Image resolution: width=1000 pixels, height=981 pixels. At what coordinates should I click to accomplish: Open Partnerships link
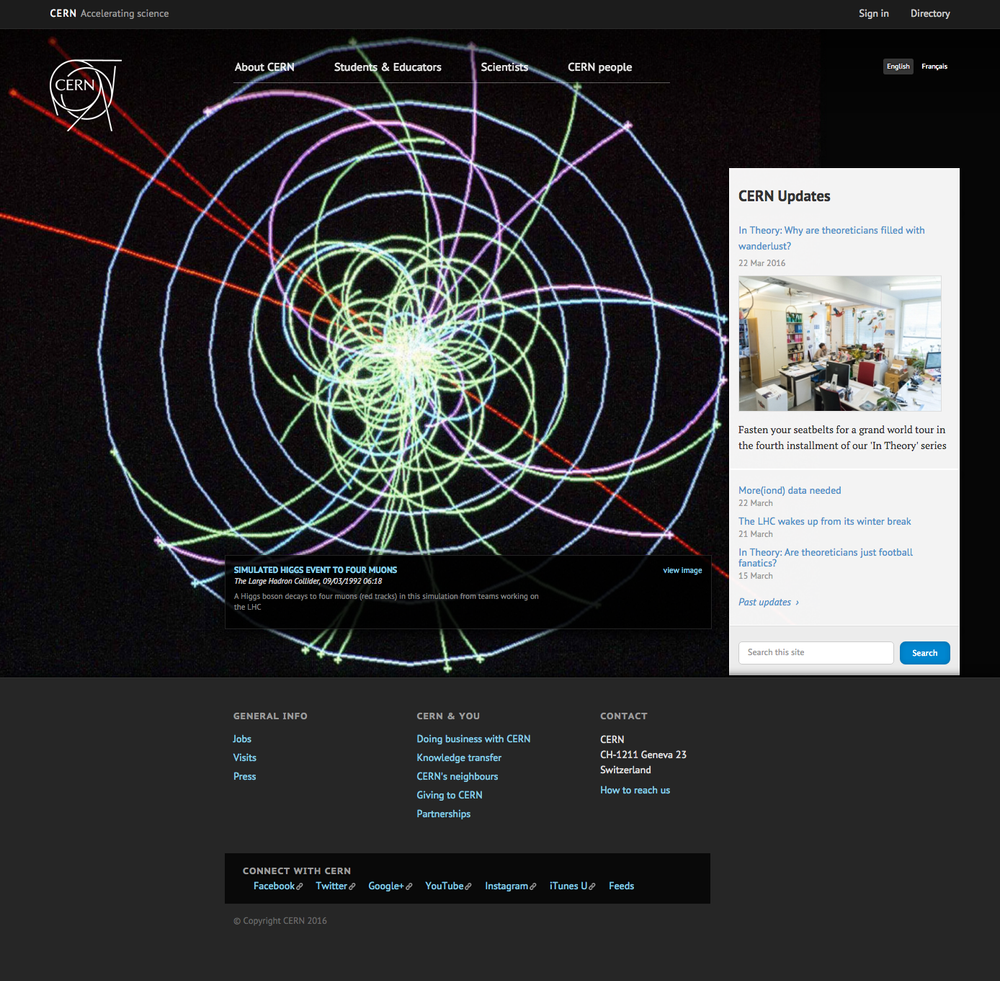443,813
